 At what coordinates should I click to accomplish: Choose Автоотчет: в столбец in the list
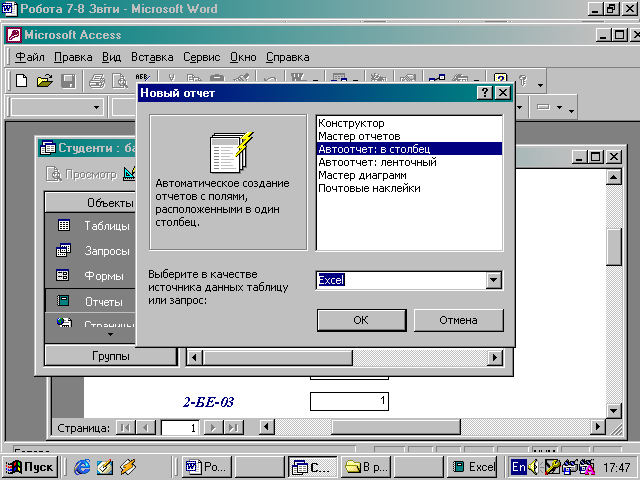click(x=409, y=149)
